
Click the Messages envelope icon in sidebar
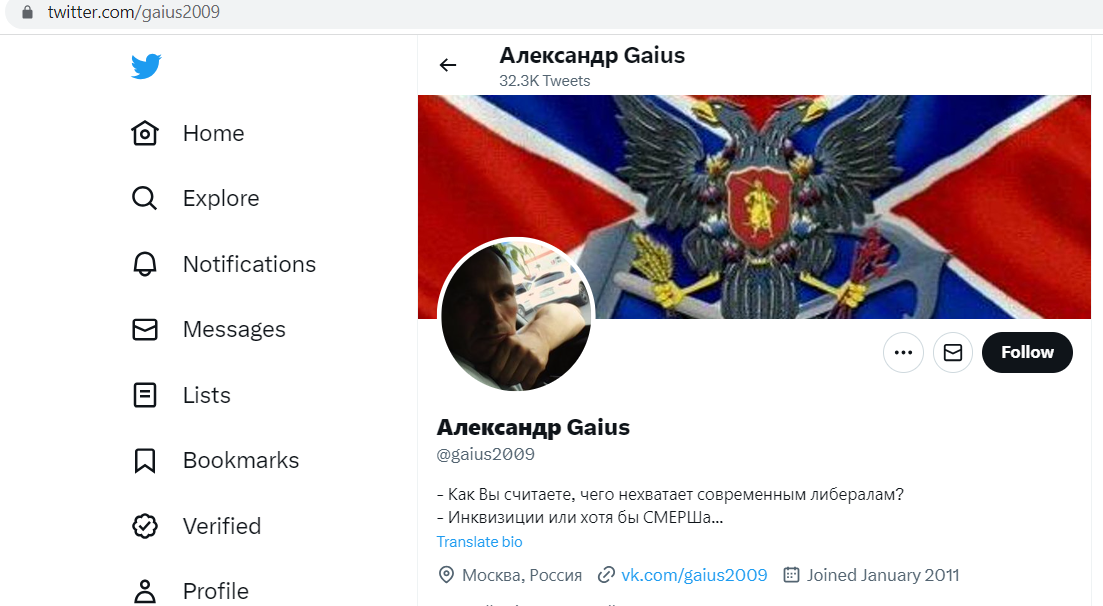coord(145,329)
